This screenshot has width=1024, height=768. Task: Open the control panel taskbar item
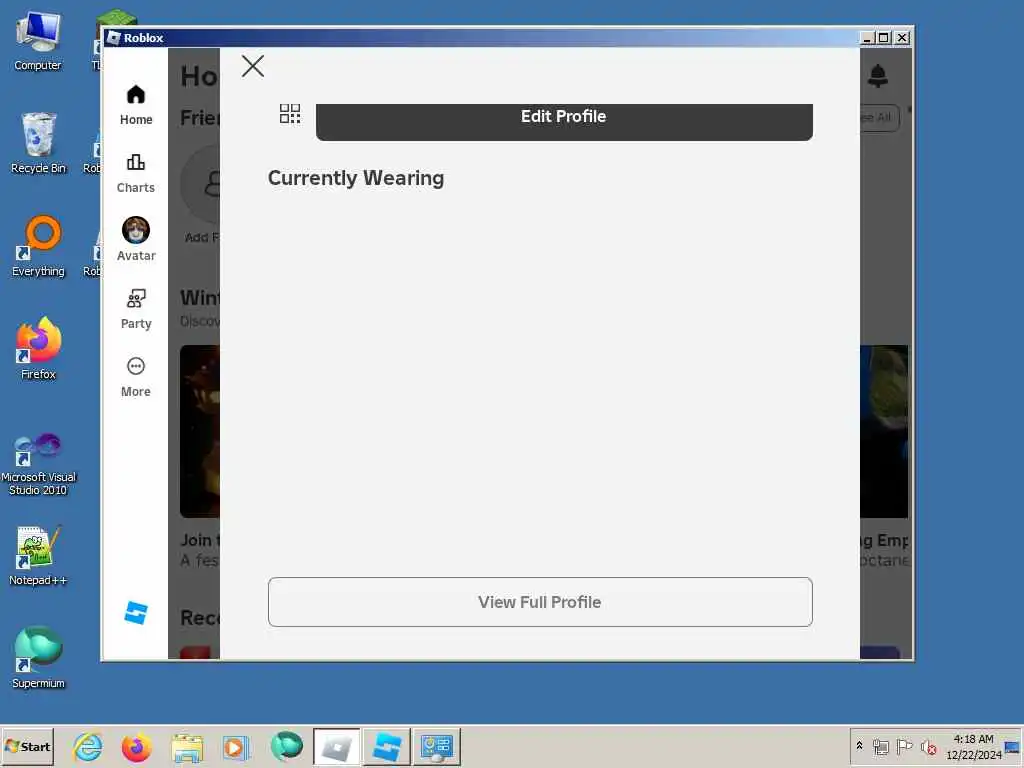pyautogui.click(x=437, y=746)
